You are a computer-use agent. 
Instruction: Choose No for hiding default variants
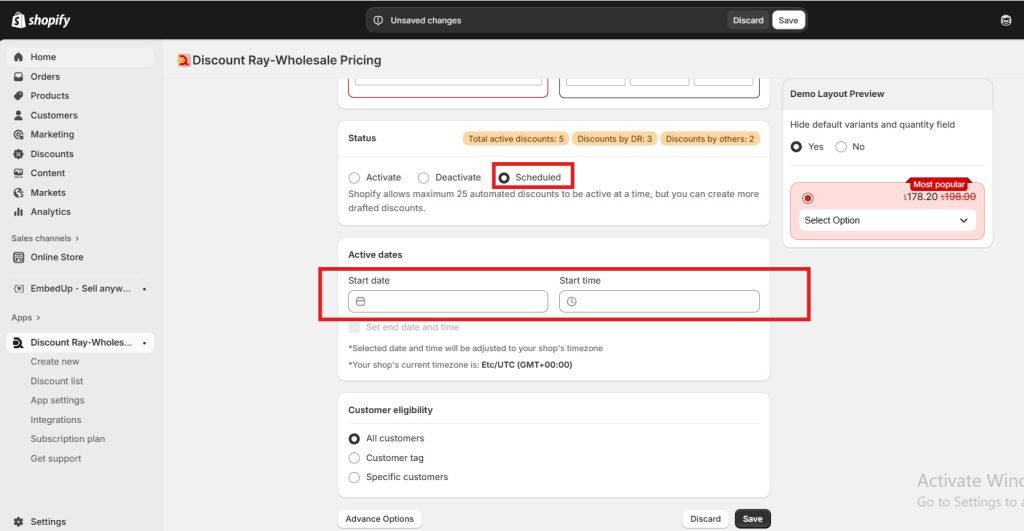tap(841, 147)
